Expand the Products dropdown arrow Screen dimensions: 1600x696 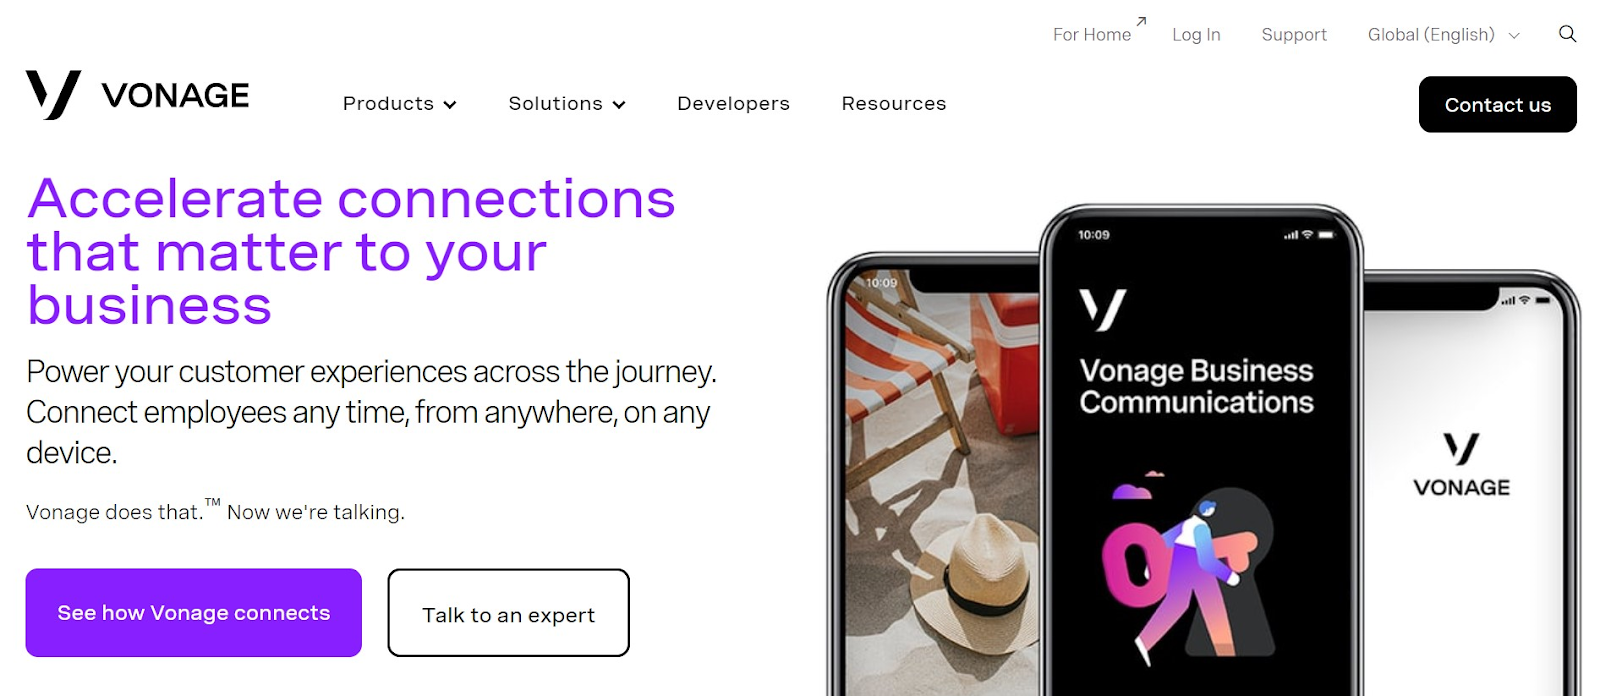pos(450,105)
